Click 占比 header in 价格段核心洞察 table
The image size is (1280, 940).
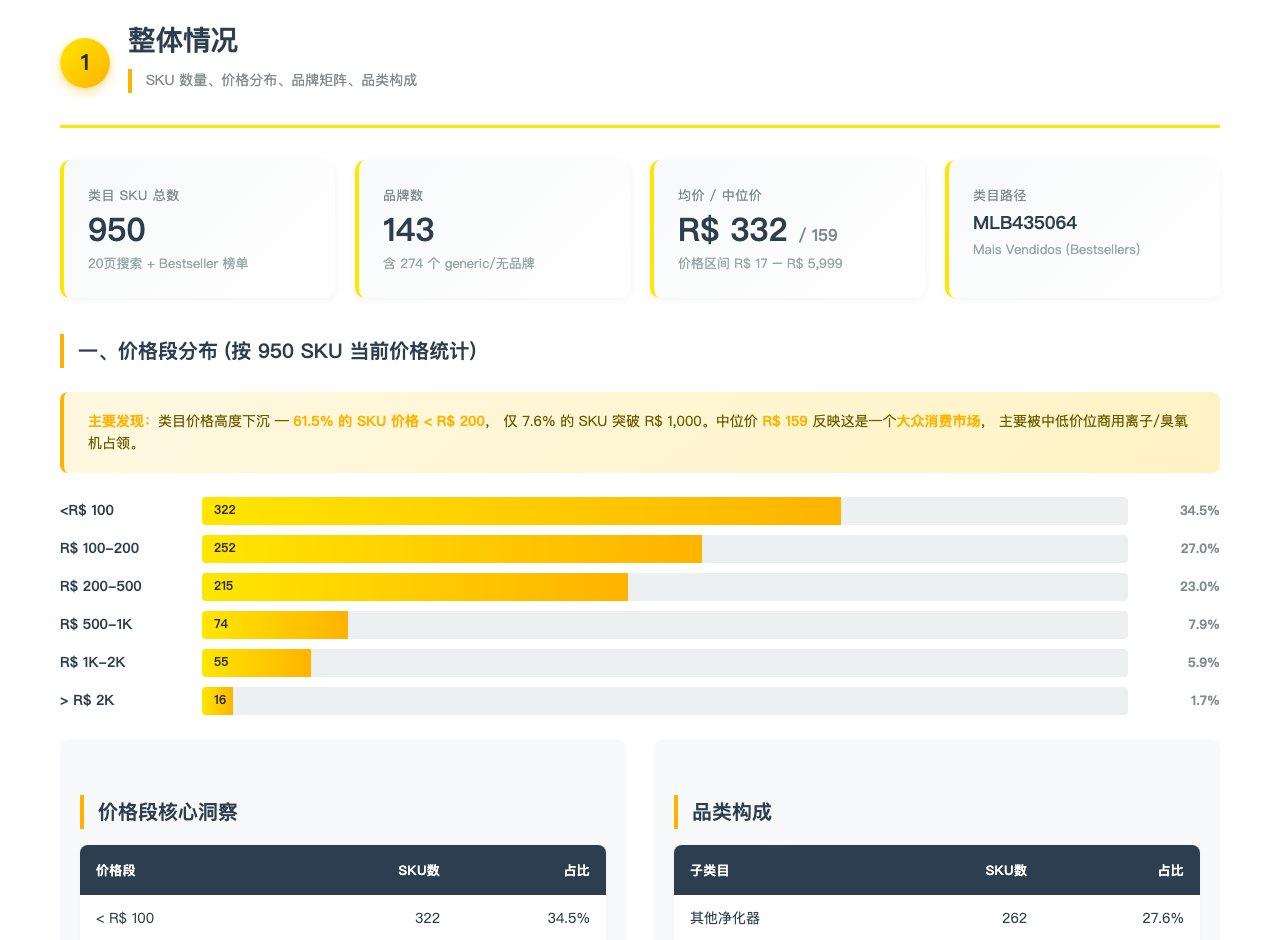(577, 870)
